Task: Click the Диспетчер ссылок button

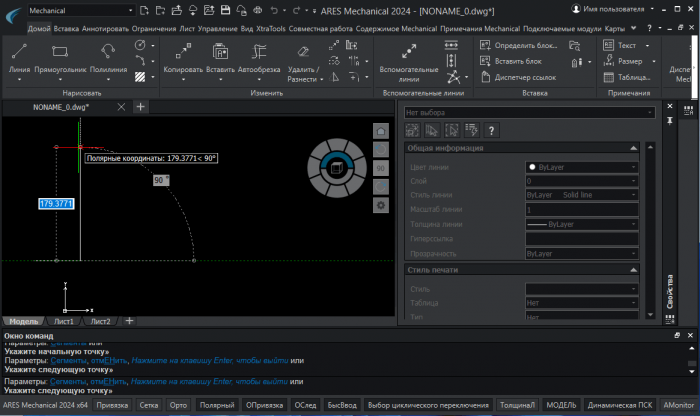Action: [x=523, y=77]
